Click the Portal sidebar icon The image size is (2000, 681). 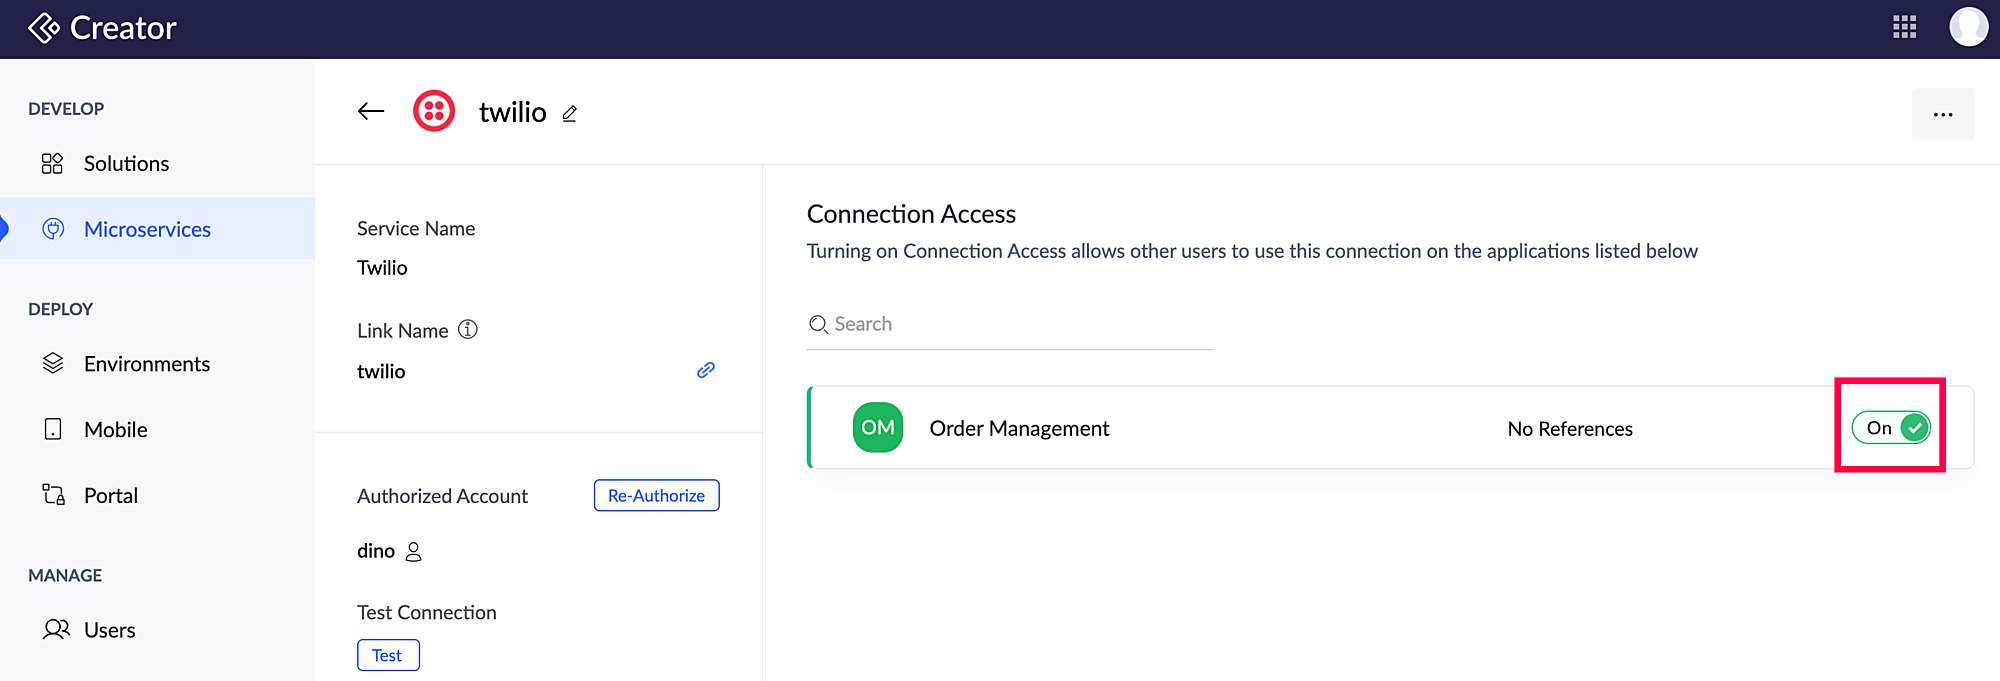tap(53, 494)
